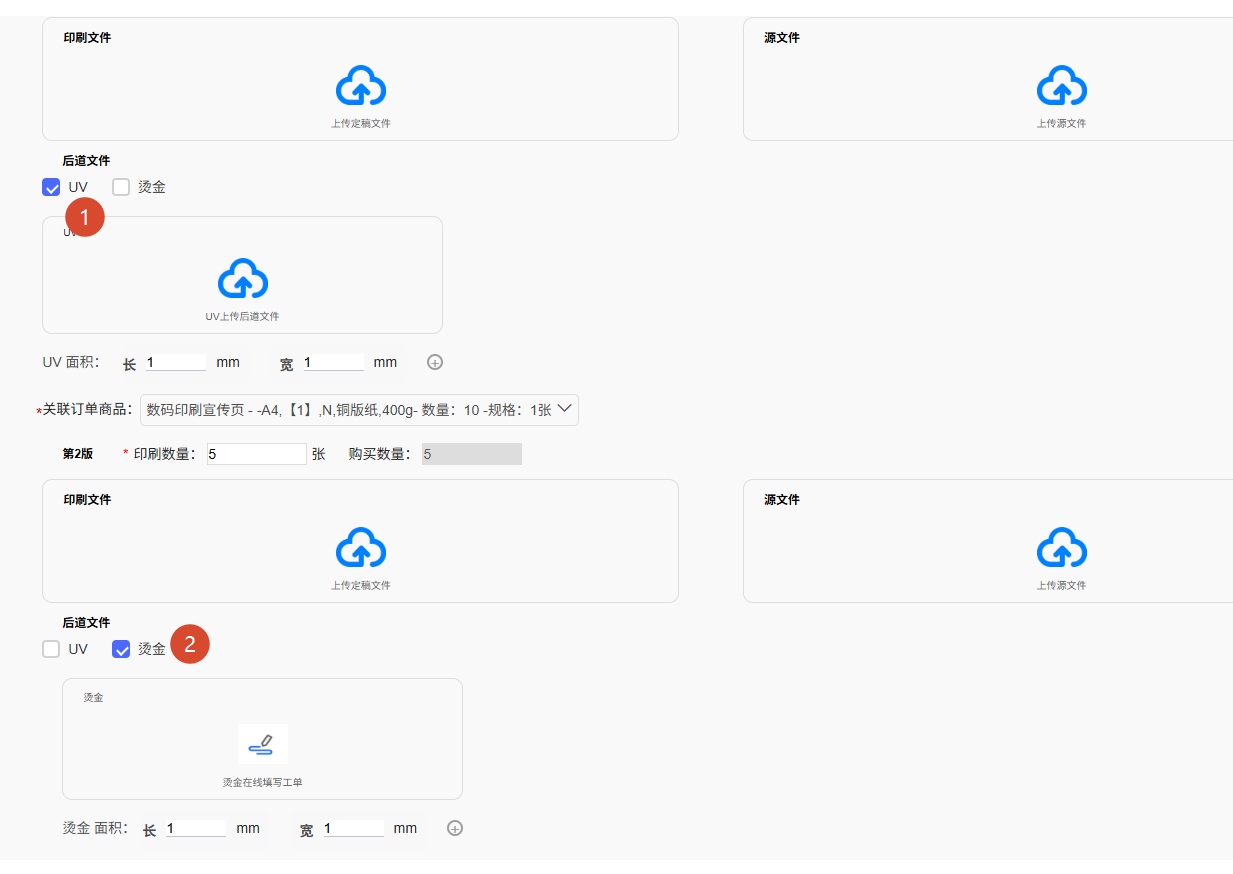1233x874 pixels.
Task: Click upload cloud icon in first 印刷文件 box
Action: [361, 87]
